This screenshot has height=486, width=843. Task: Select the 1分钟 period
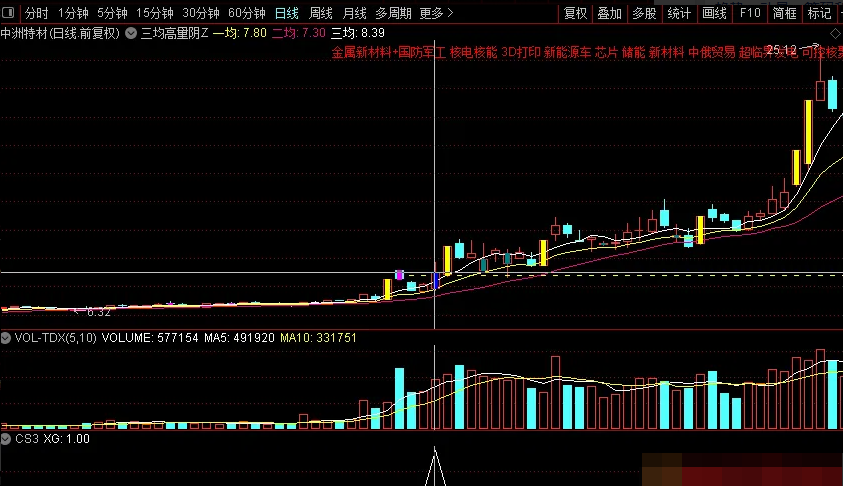(73, 13)
